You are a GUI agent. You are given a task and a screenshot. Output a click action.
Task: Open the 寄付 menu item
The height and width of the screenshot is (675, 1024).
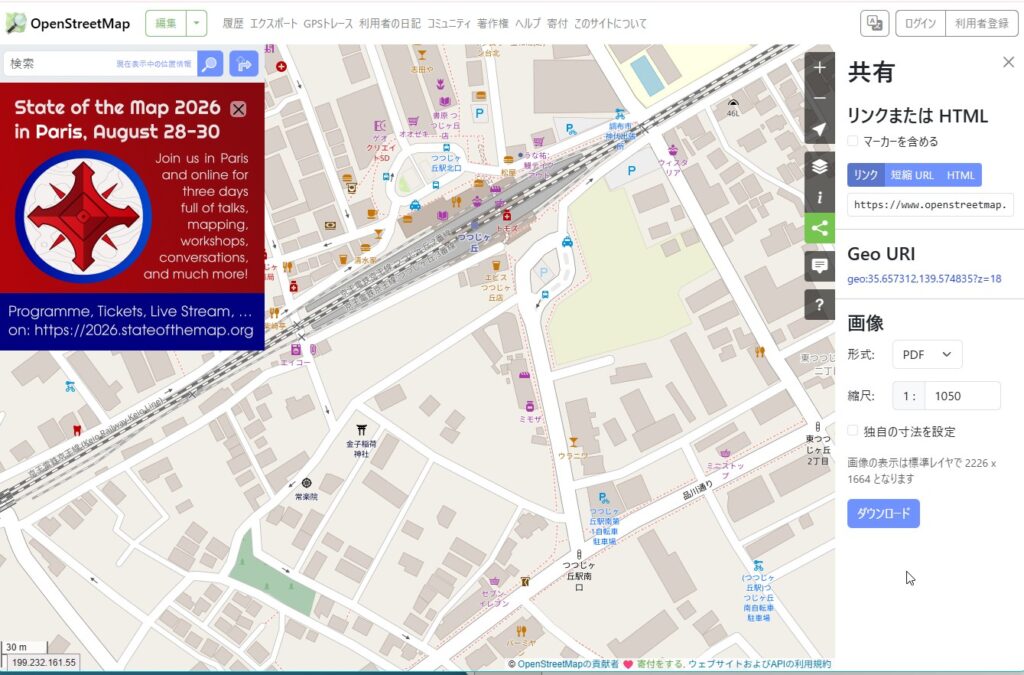tap(557, 24)
